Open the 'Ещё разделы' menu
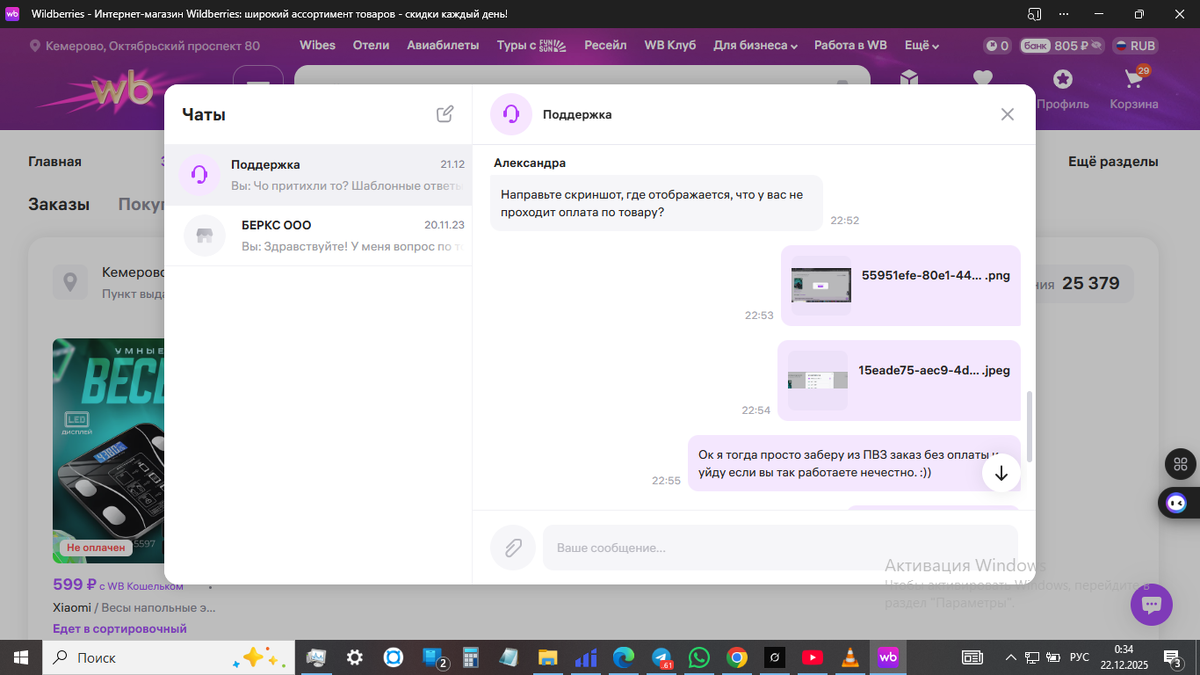 1113,161
